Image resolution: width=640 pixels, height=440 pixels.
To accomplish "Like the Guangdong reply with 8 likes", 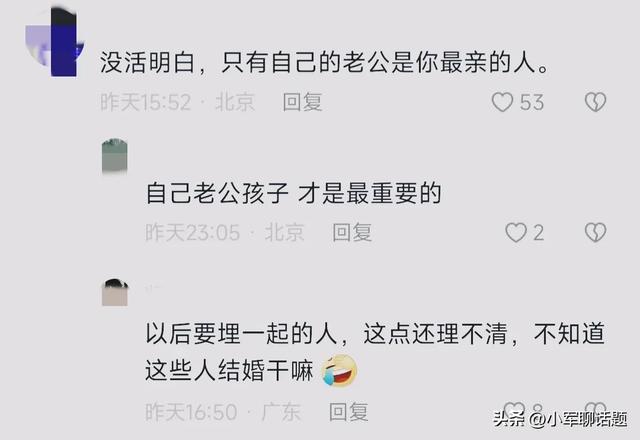I will tap(514, 410).
